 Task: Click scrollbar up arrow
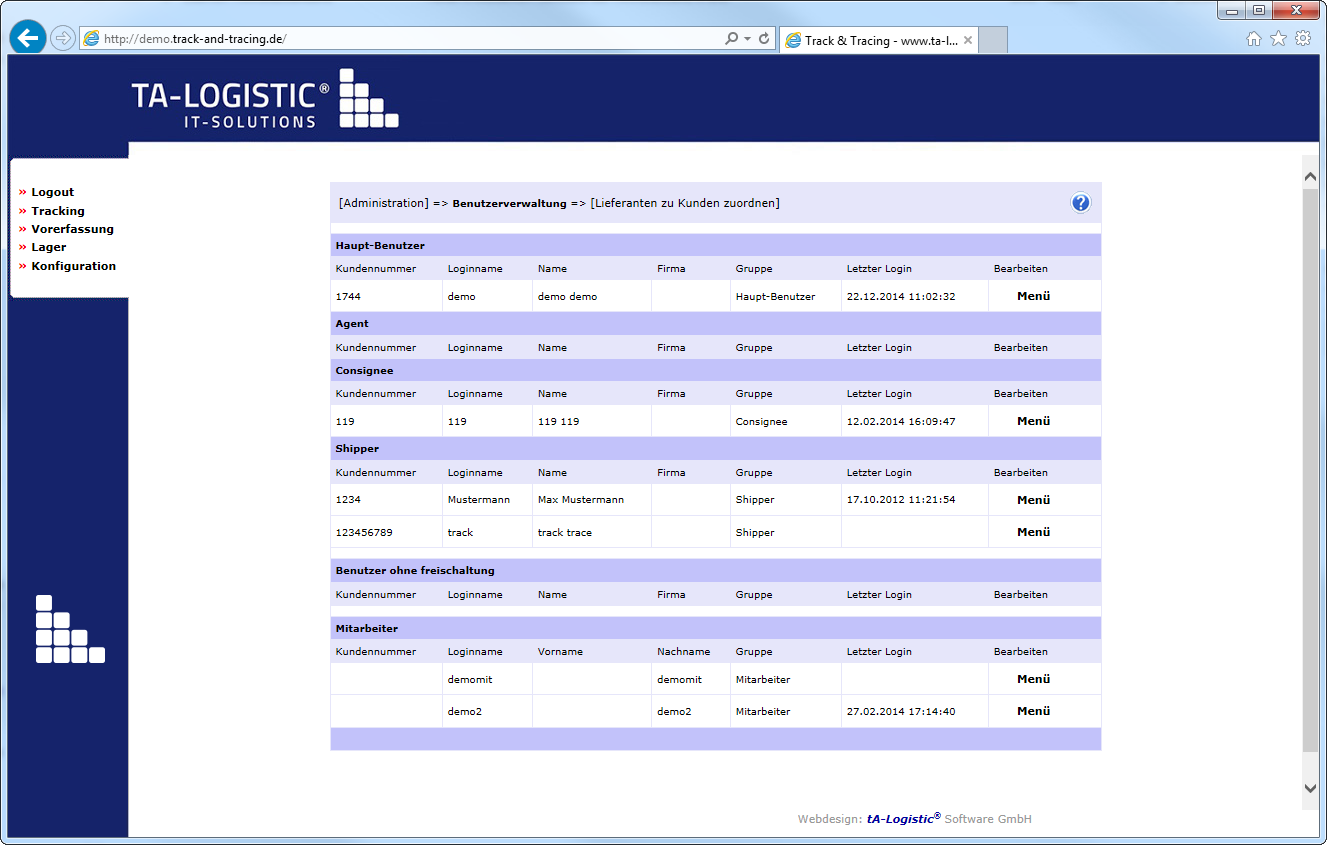coord(1311,176)
